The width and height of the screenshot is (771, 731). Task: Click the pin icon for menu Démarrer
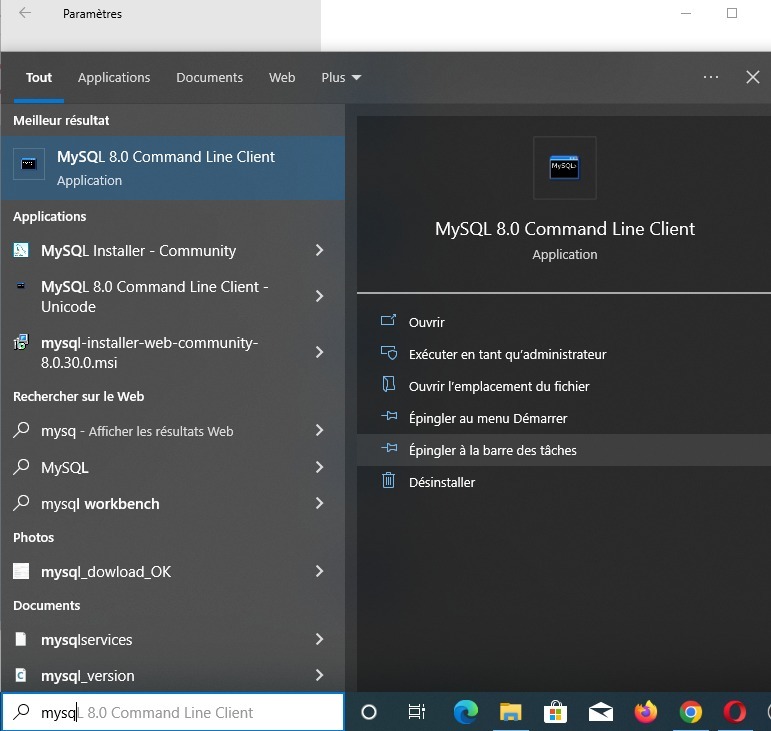click(x=389, y=416)
